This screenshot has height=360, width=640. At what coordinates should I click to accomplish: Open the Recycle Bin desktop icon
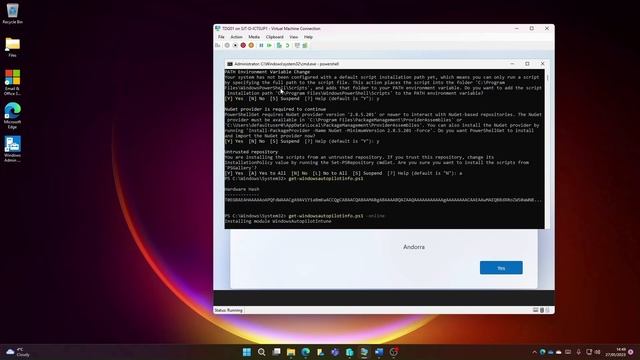coord(13,13)
